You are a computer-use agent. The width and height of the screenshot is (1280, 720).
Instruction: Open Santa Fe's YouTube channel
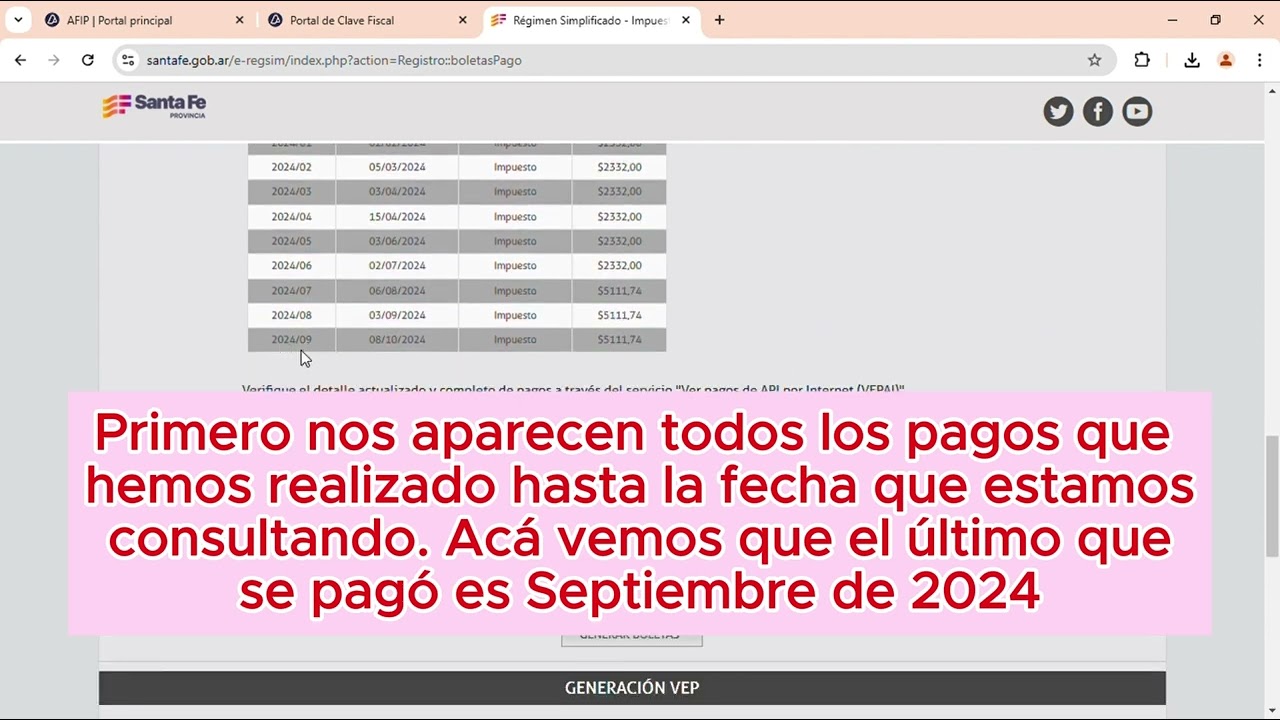[x=1137, y=111]
